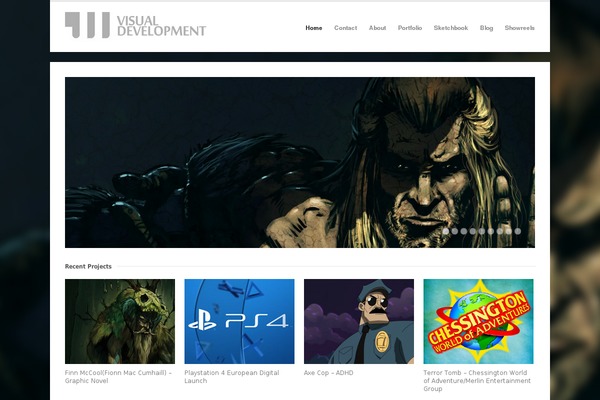Select the fifth slideshow pagination dot

(x=482, y=231)
